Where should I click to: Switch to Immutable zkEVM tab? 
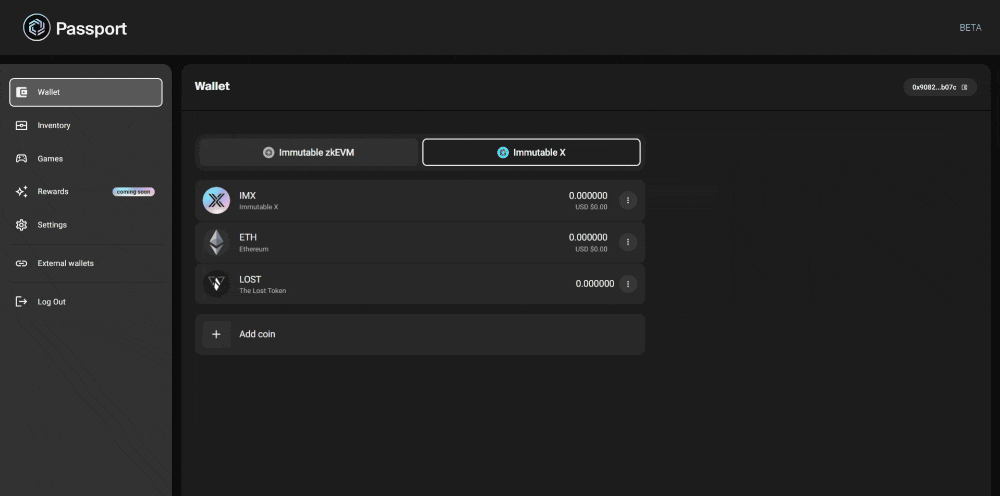pos(309,152)
